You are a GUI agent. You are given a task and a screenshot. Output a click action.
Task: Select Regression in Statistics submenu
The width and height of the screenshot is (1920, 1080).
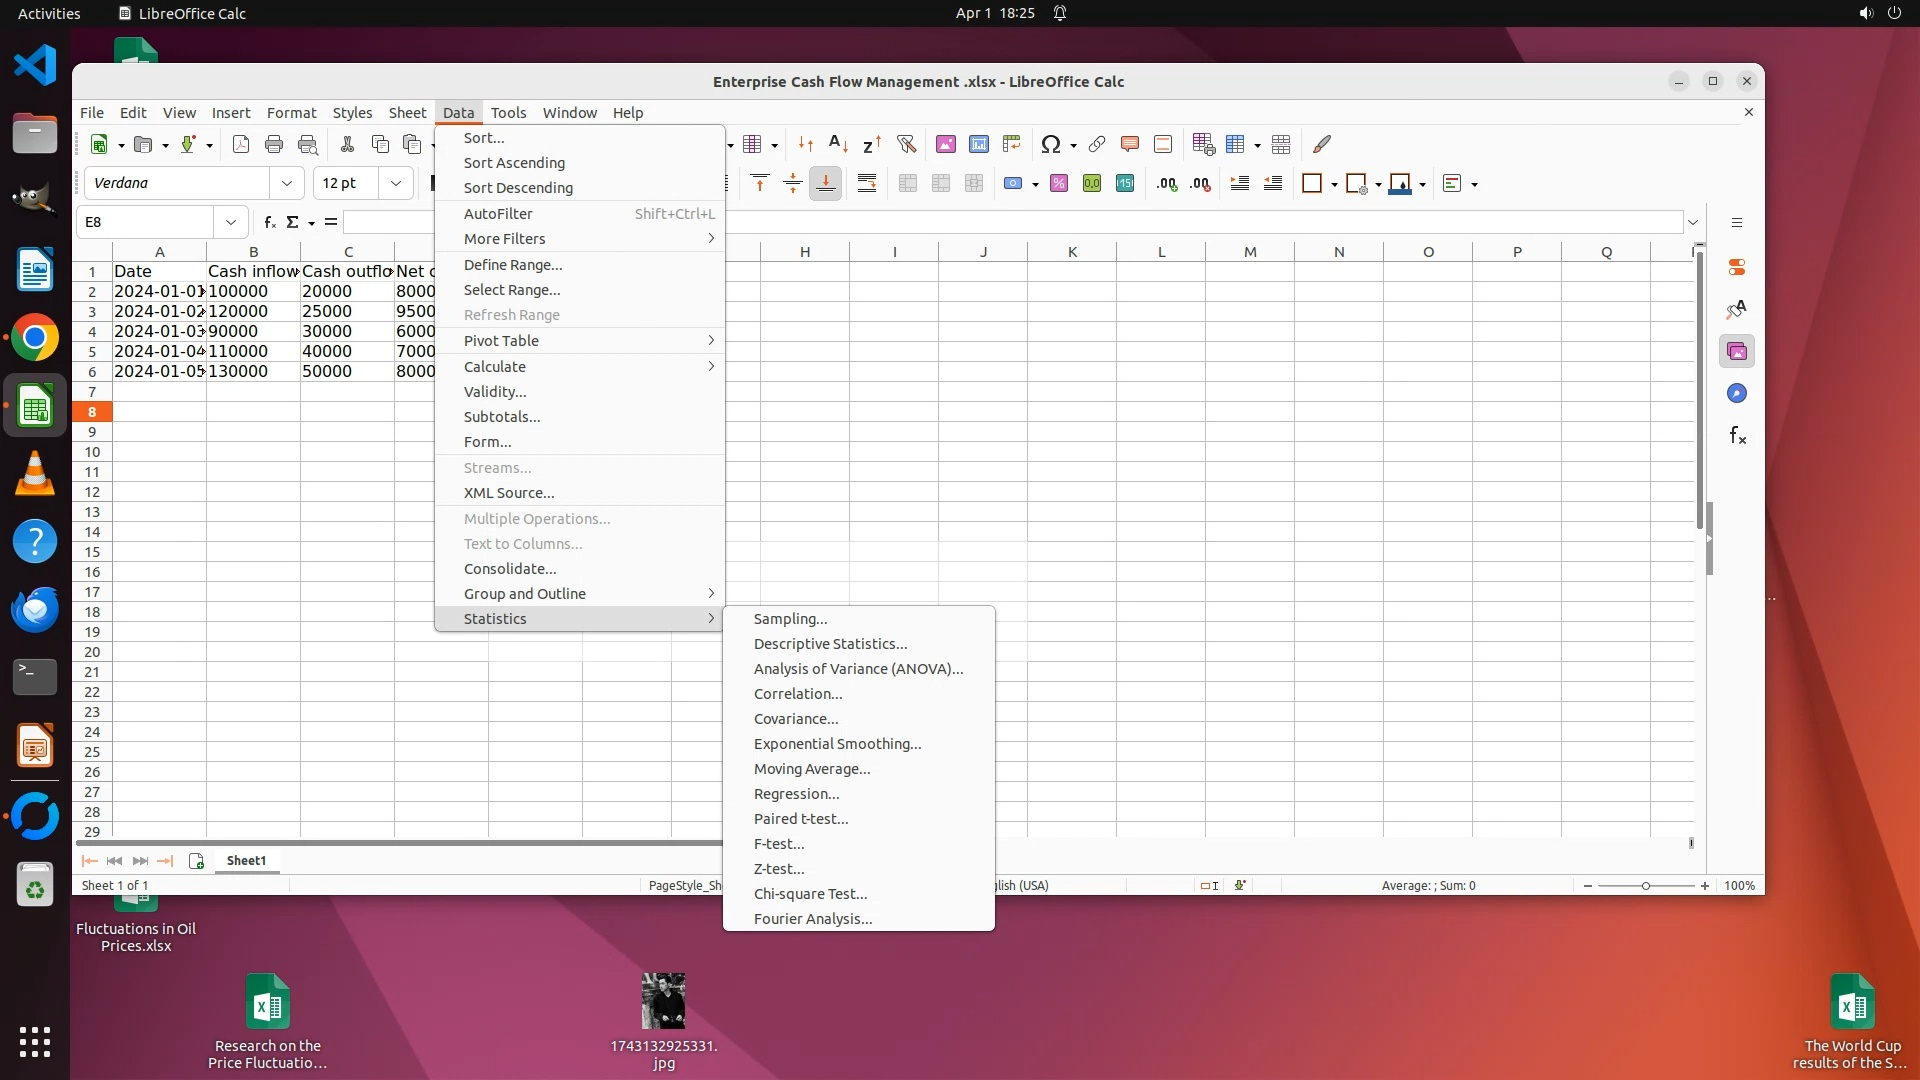click(x=796, y=794)
